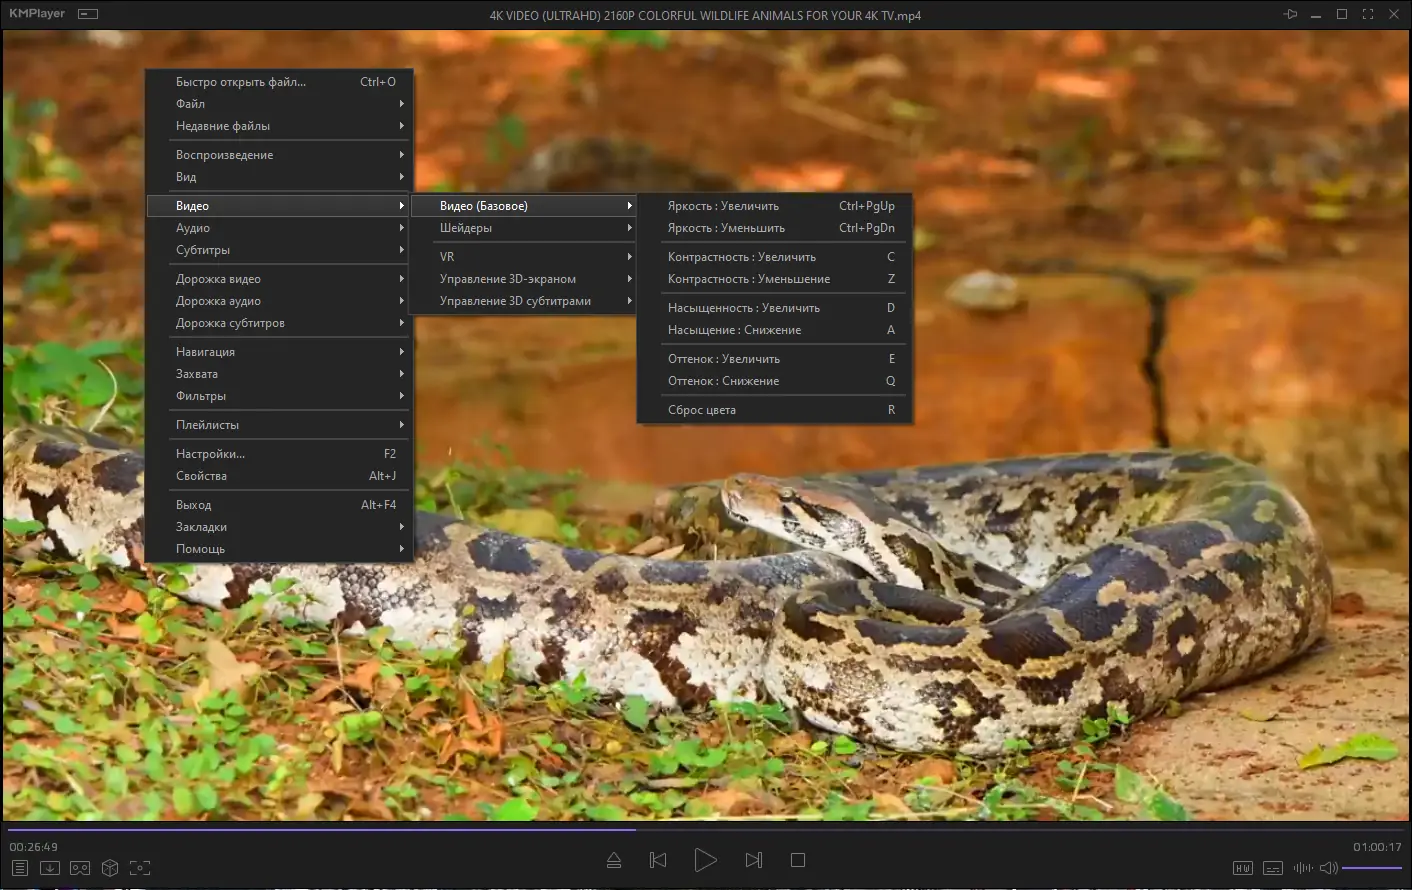This screenshot has width=1412, height=890.
Task: Toggle the HW acceleration icon
Action: point(1243,868)
